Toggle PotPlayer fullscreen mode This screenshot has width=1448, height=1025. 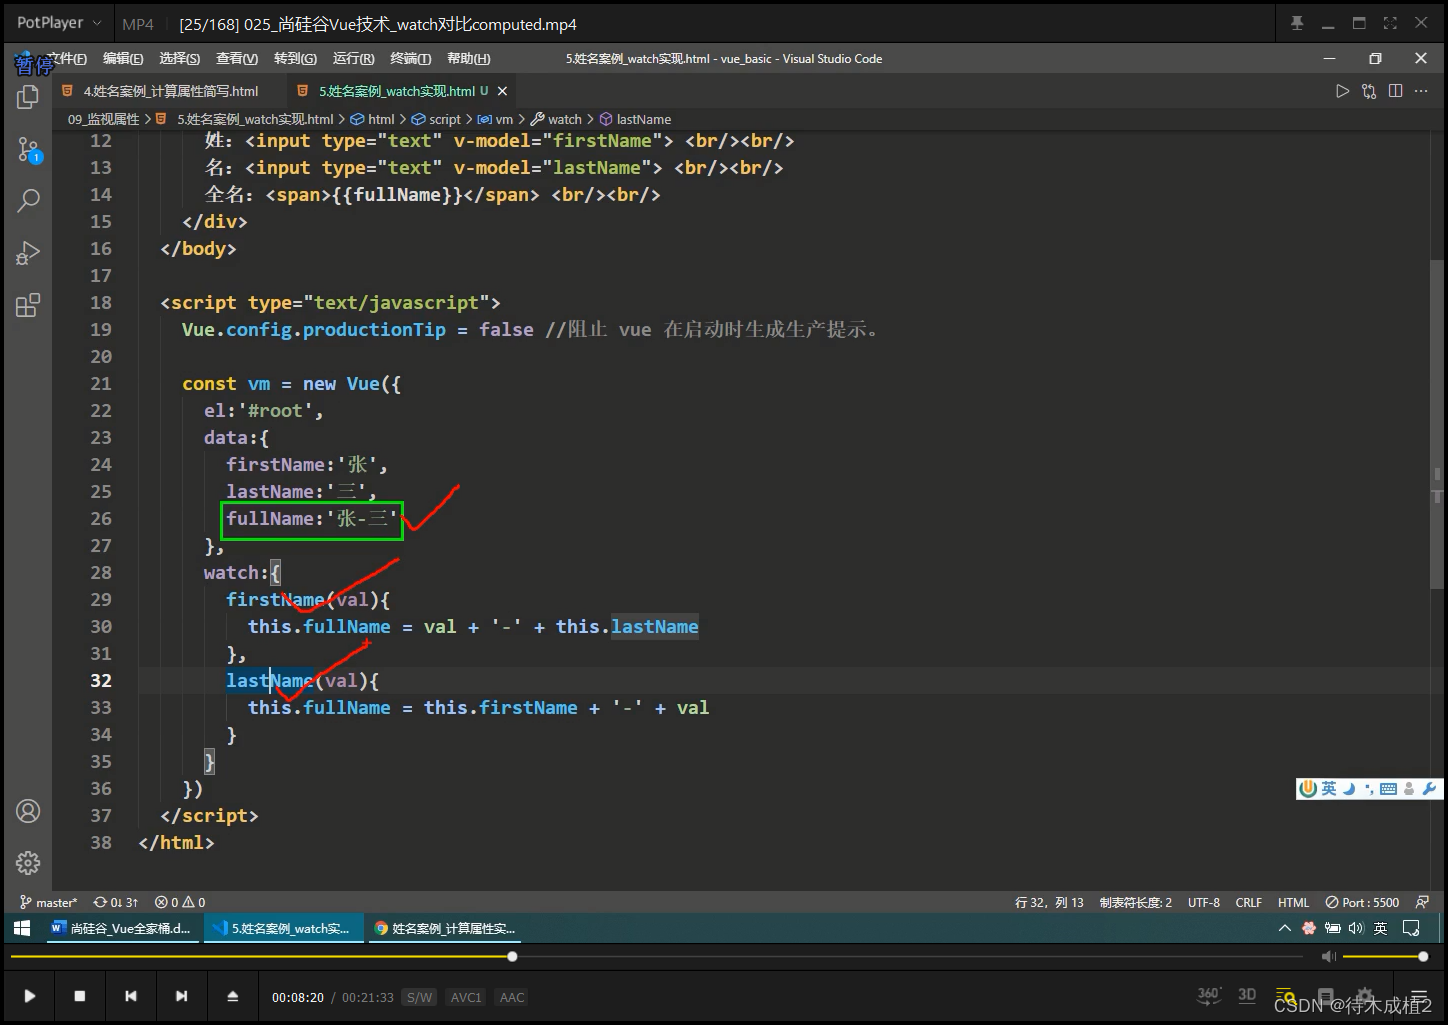[x=1390, y=23]
